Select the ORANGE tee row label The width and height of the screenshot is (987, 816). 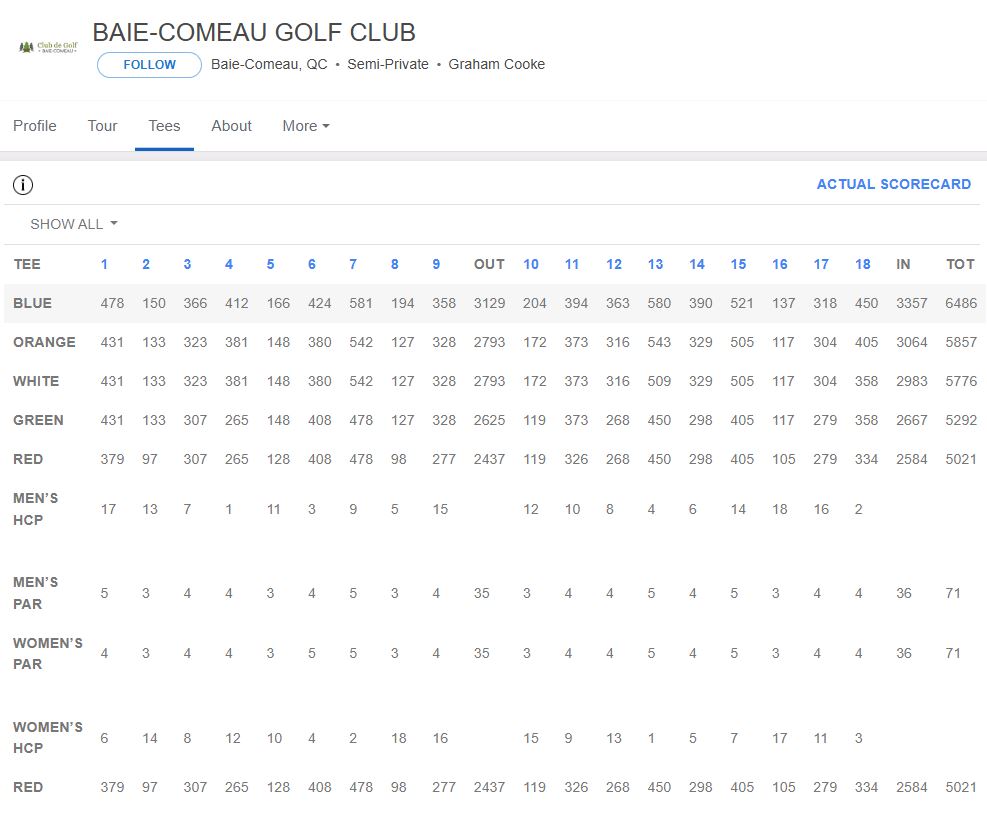[x=44, y=343]
